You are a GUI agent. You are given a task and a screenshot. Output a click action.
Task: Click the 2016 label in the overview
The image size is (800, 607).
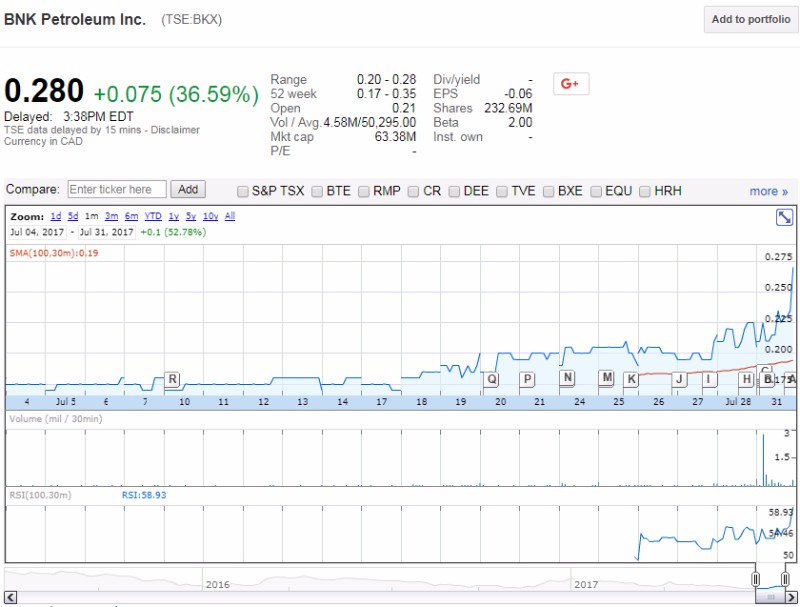[217, 585]
